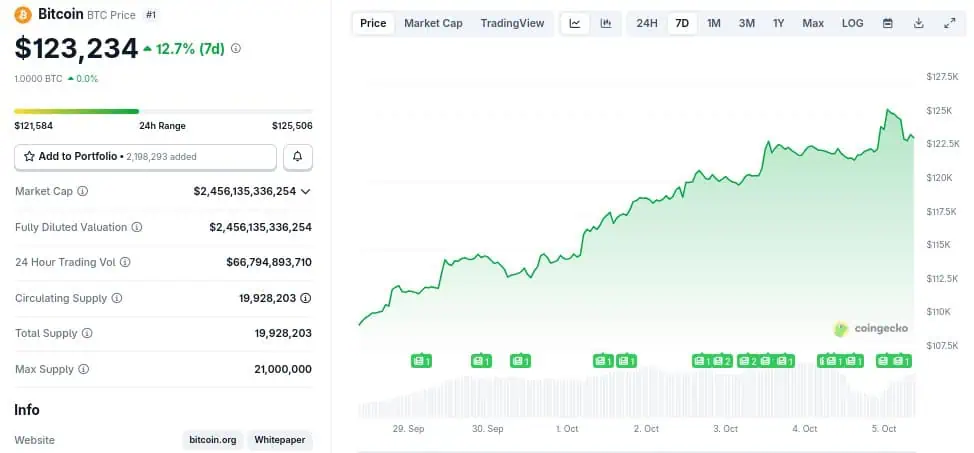
Task: Select the 24H time range
Action: pyautogui.click(x=647, y=23)
